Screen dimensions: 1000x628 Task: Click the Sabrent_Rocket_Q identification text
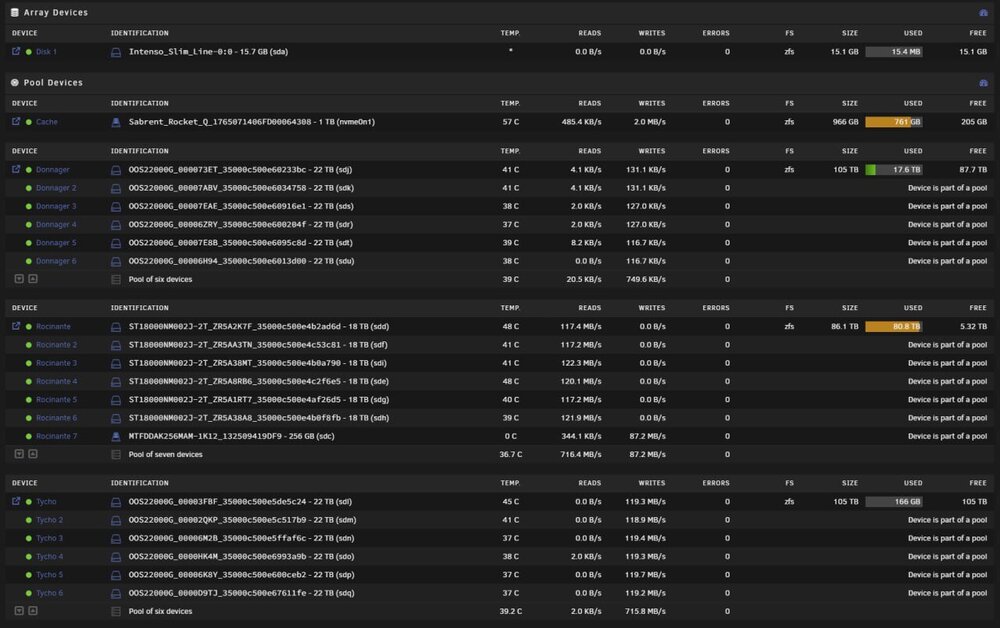(x=252, y=122)
